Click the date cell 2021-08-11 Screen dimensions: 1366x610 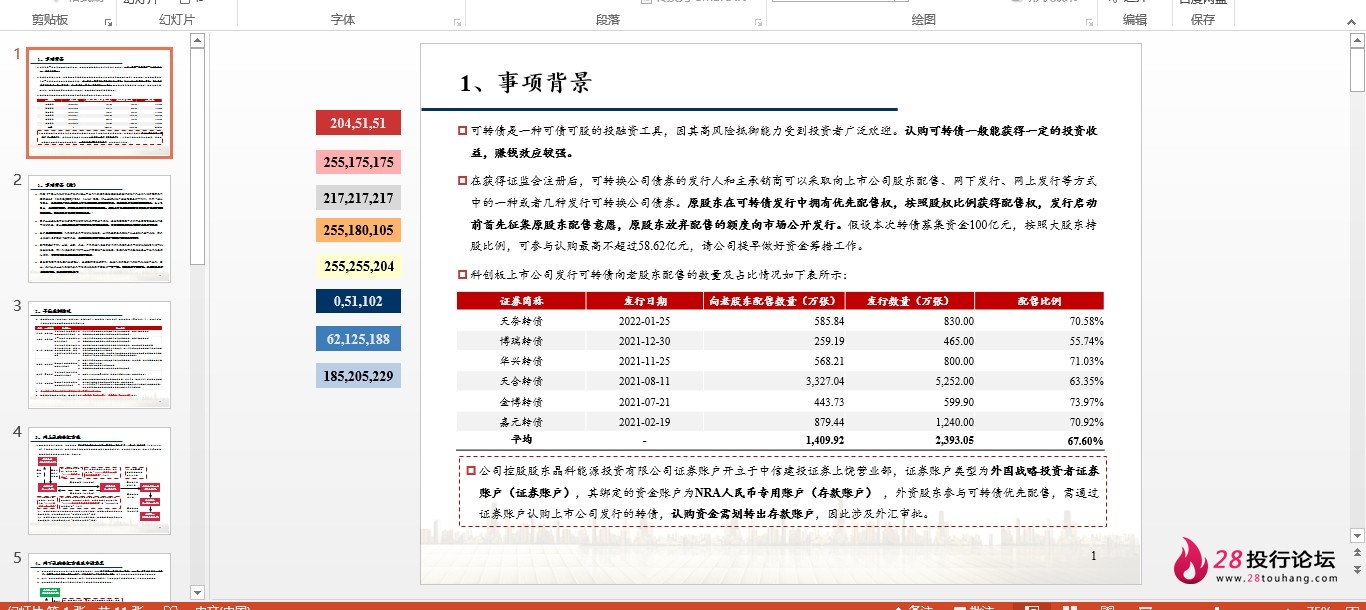point(645,381)
